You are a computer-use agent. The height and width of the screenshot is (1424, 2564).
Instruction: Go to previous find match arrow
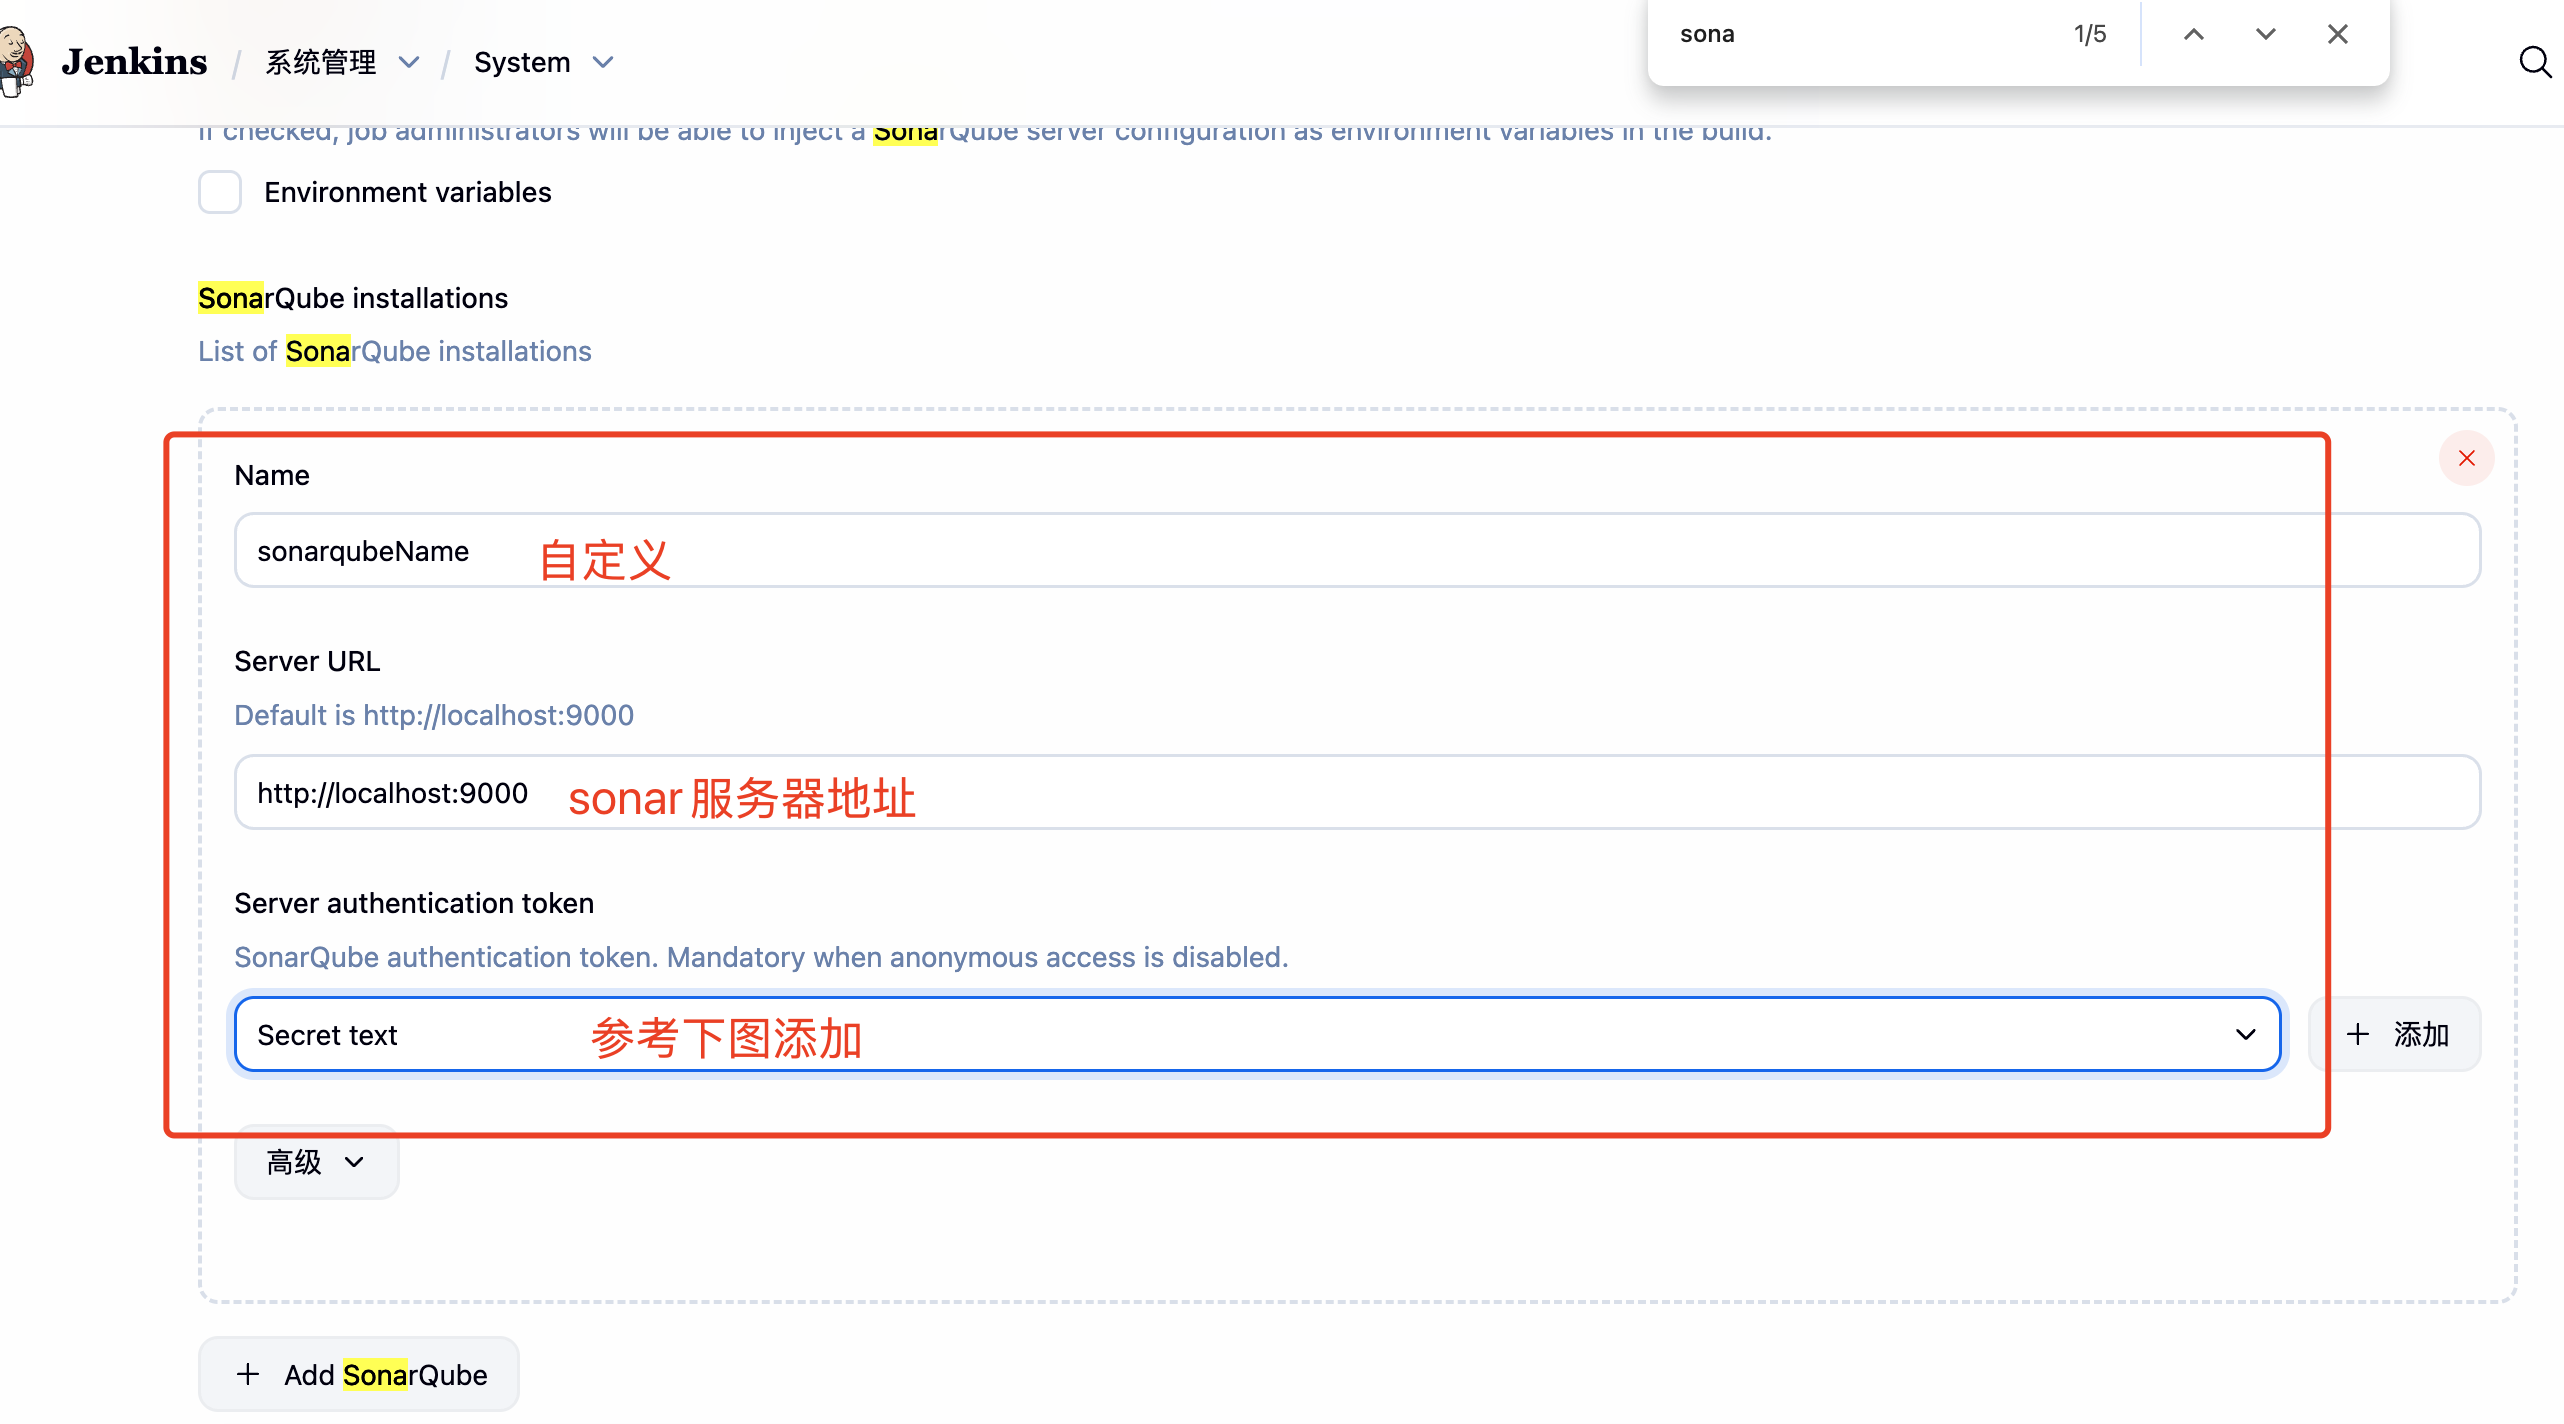2193,35
